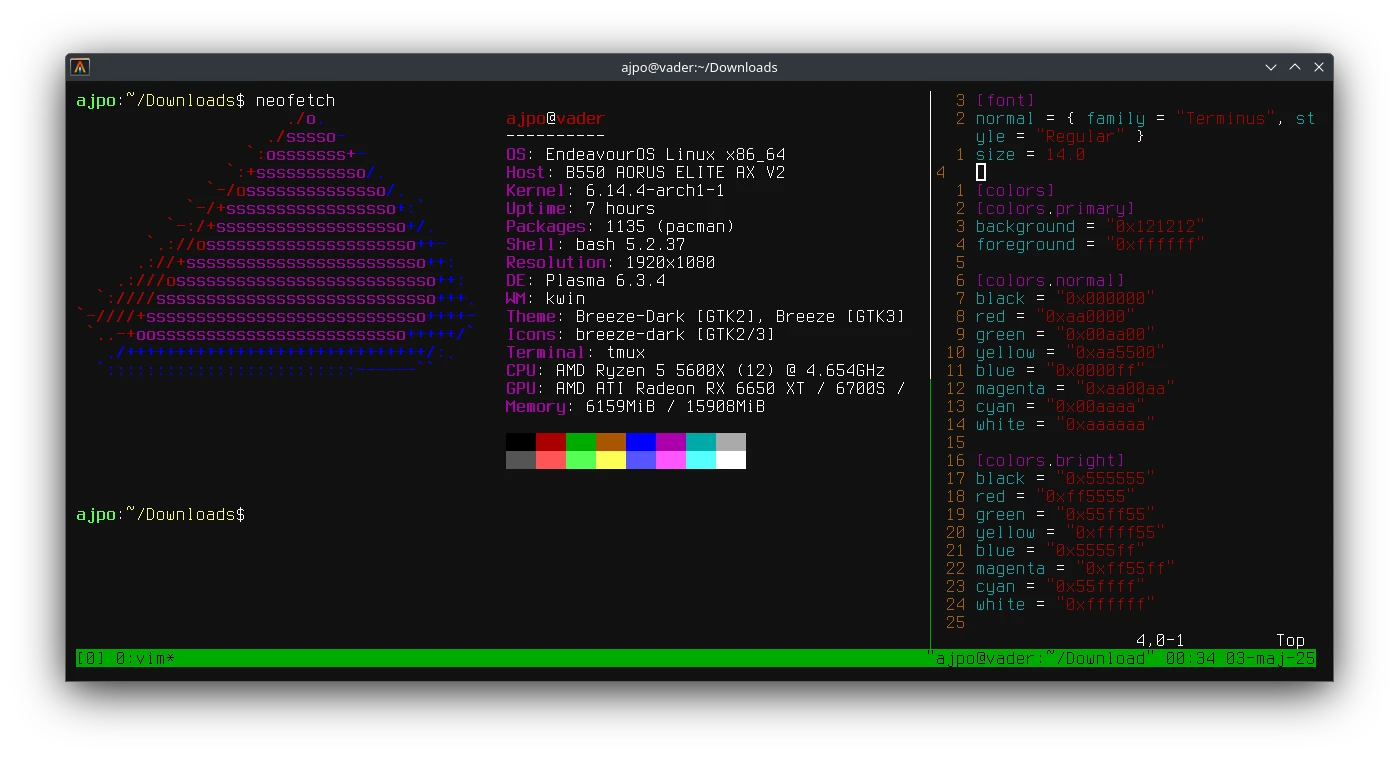
Task: Click the bright magenta color block
Action: pyautogui.click(x=671, y=460)
